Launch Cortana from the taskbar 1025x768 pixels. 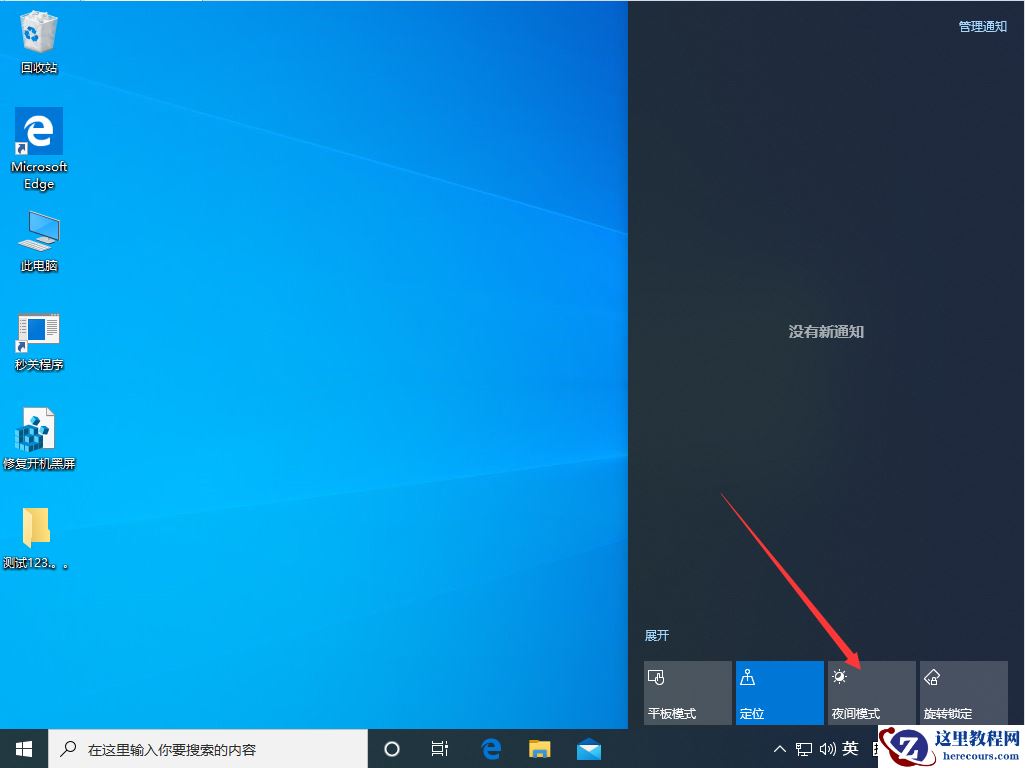(391, 748)
